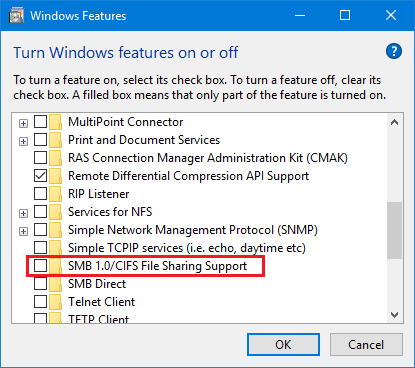This screenshot has width=415, height=368.
Task: Enable SMB 1.0/CIFS File Sharing Support checkbox
Action: click(x=40, y=266)
